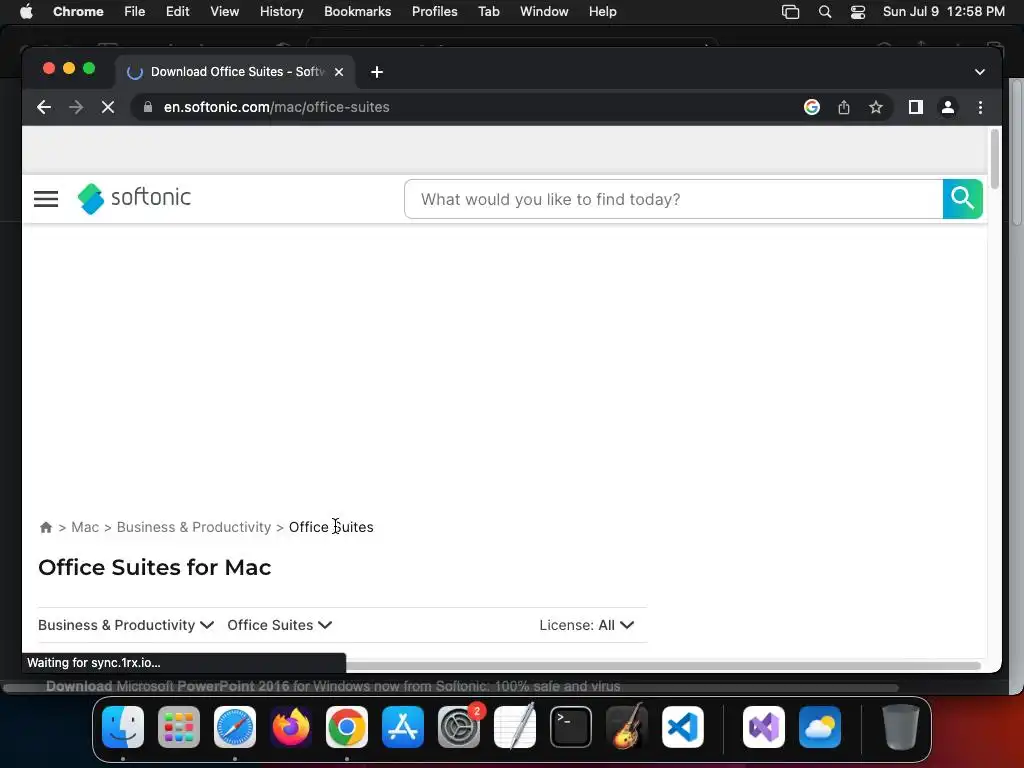Screen dimensions: 1024x768
Task: Open Visual Studio from the Dock
Action: (x=763, y=727)
